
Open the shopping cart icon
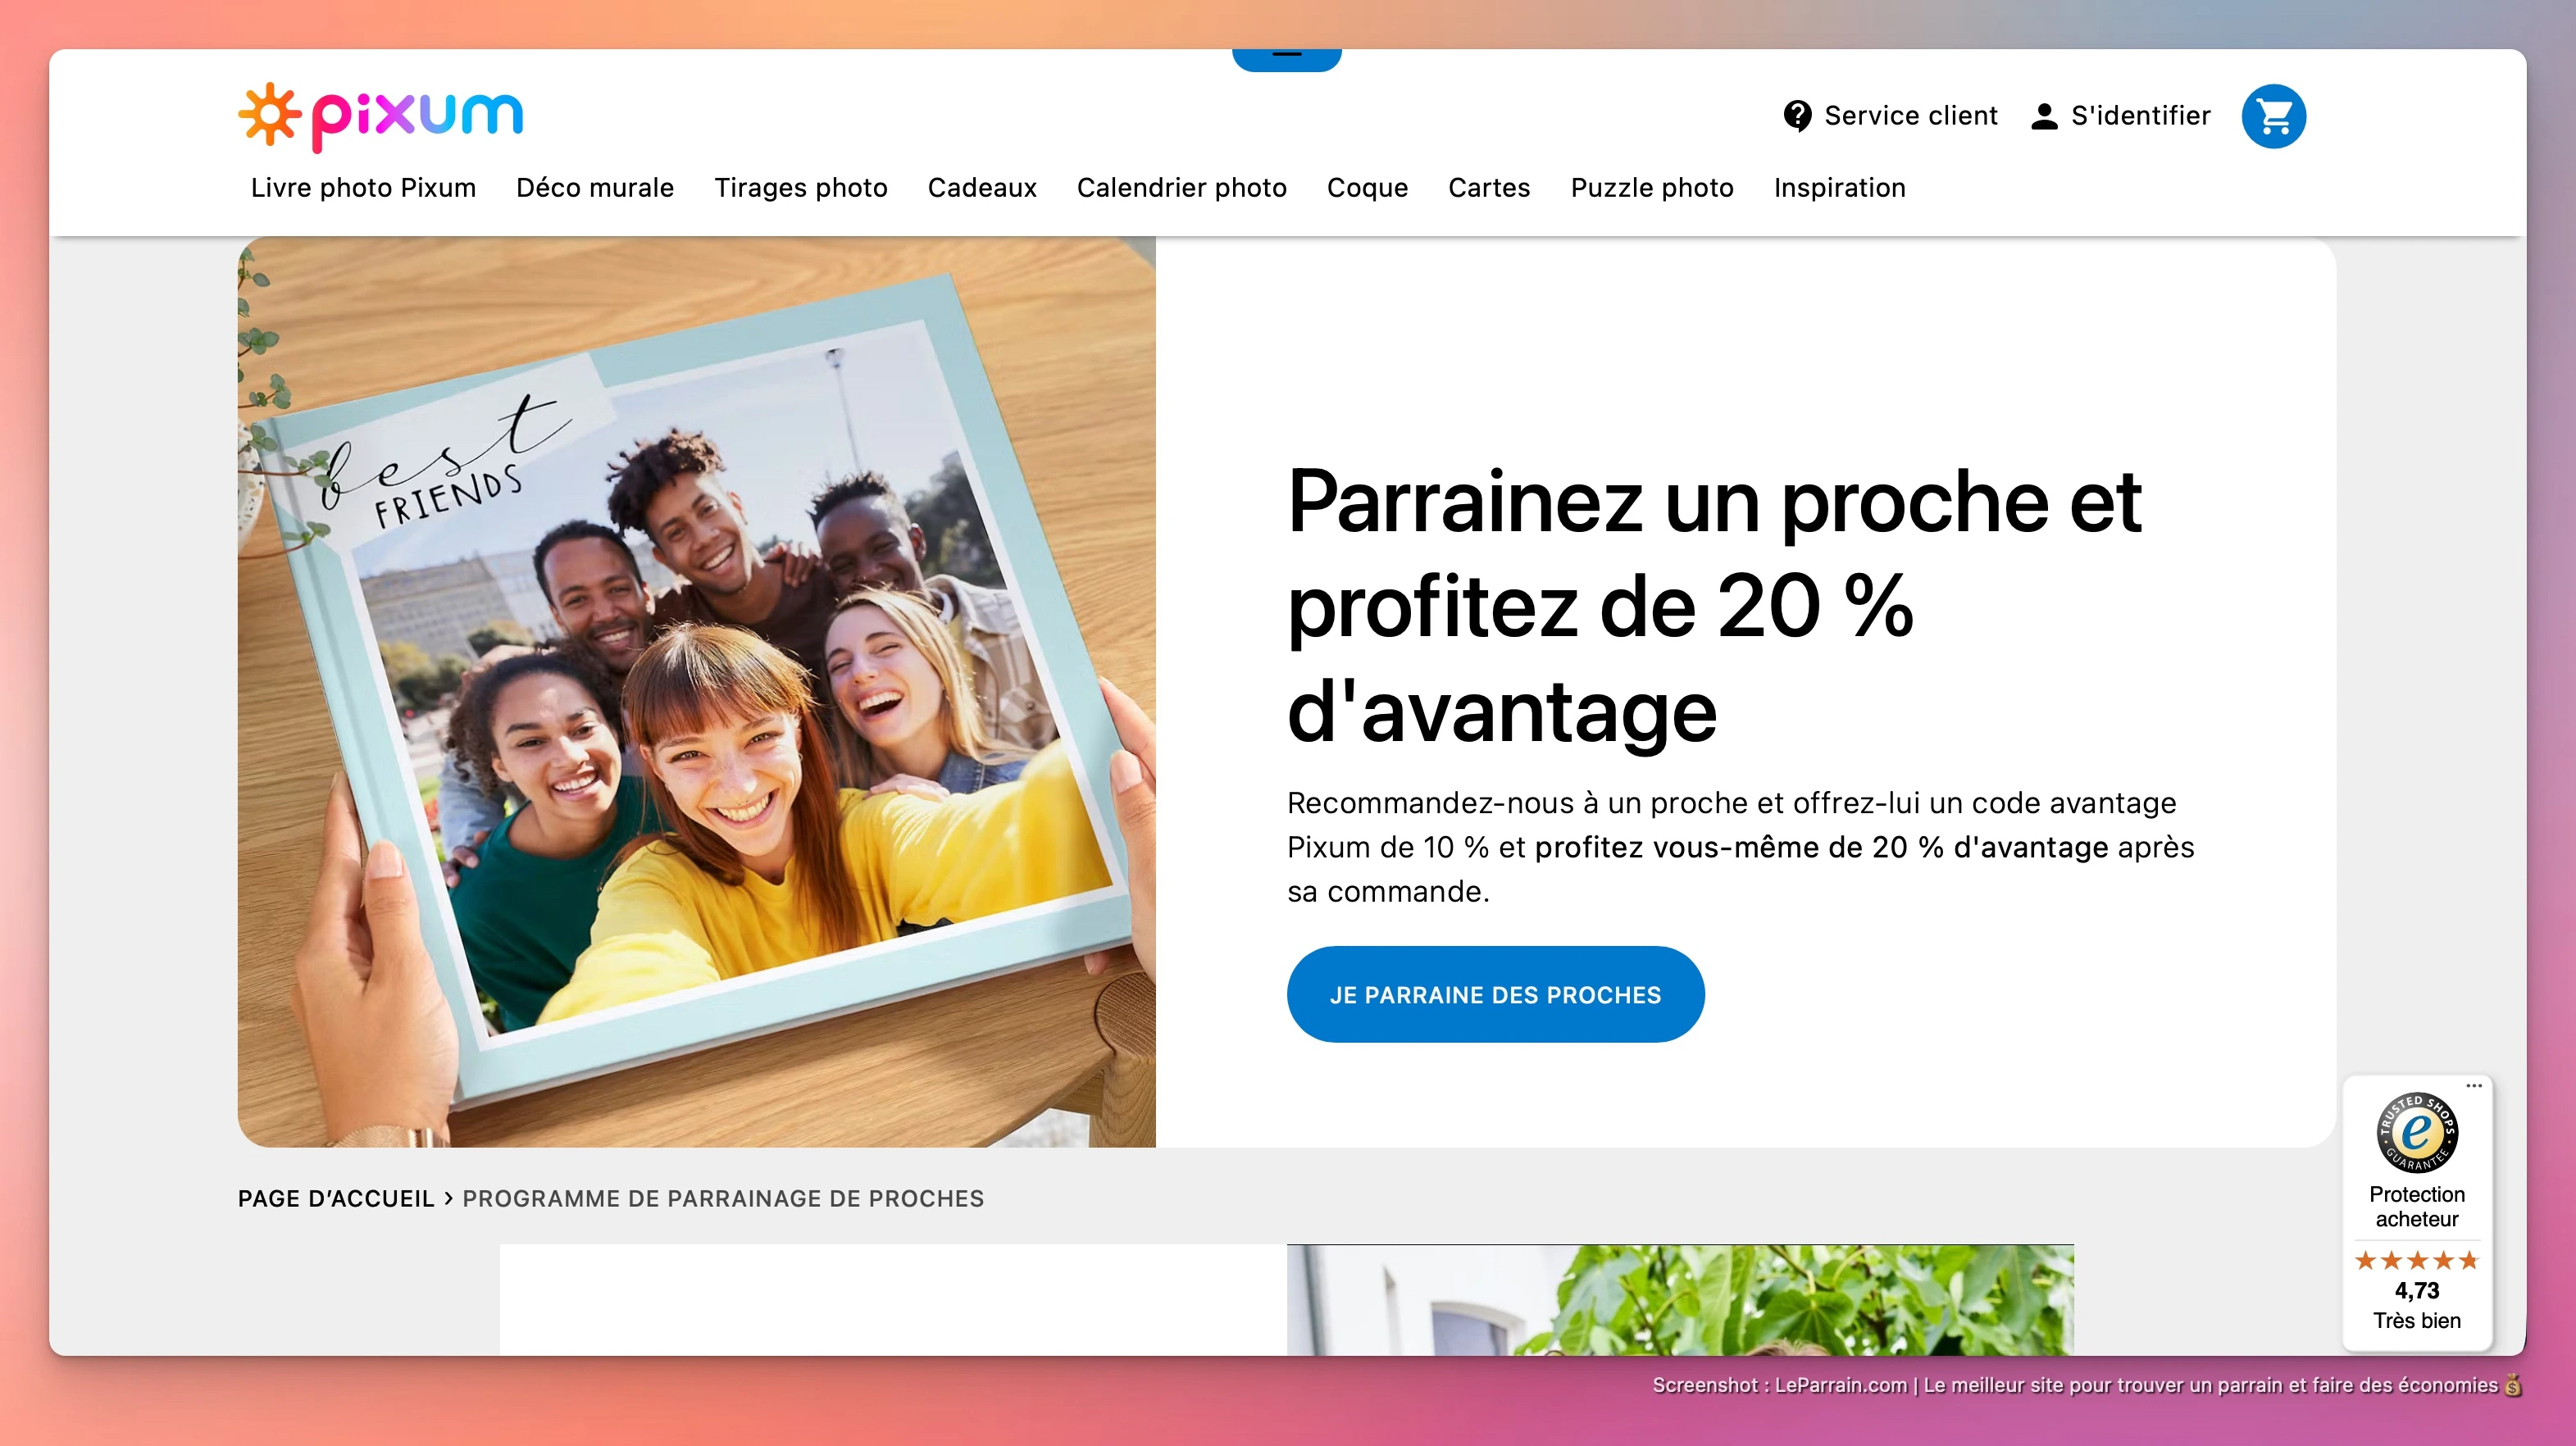click(x=2273, y=116)
